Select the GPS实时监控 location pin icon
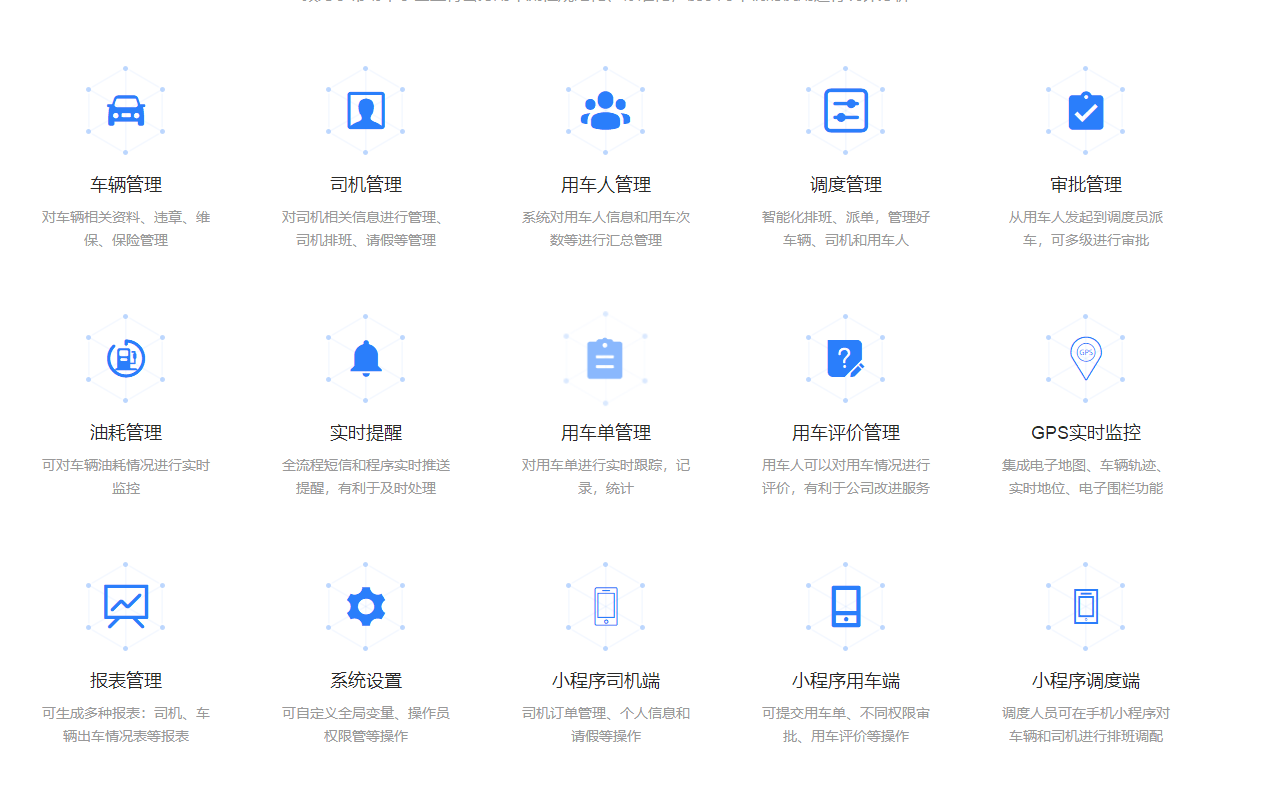Image resolution: width=1263 pixels, height=792 pixels. click(1085, 358)
